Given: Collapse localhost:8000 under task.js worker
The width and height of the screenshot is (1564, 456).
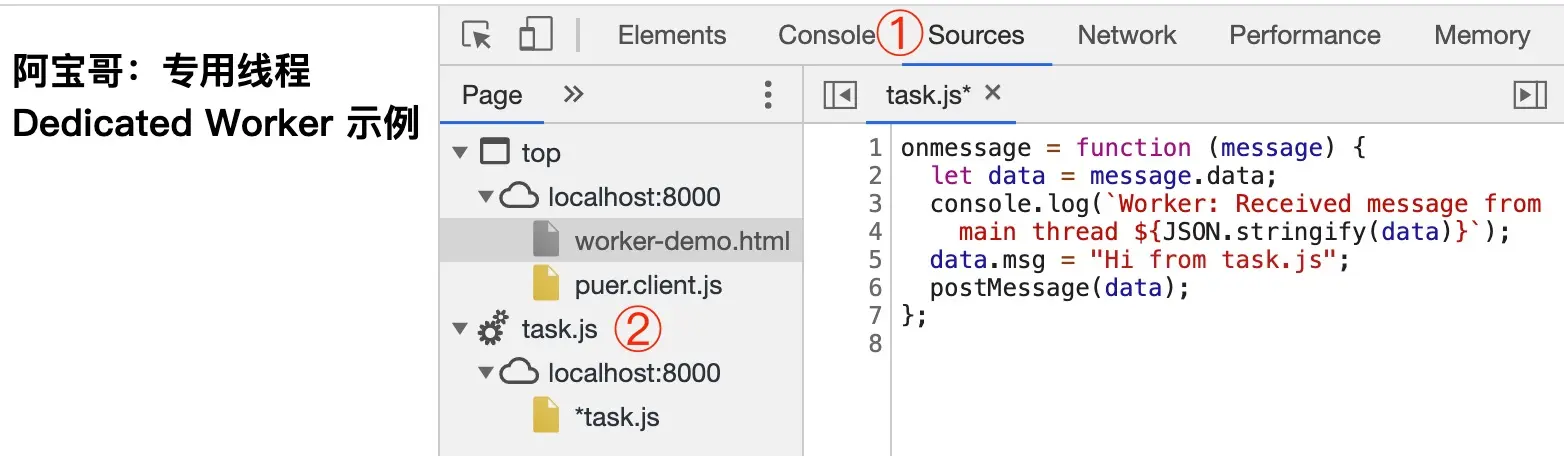Looking at the screenshot, I should pyautogui.click(x=486, y=372).
